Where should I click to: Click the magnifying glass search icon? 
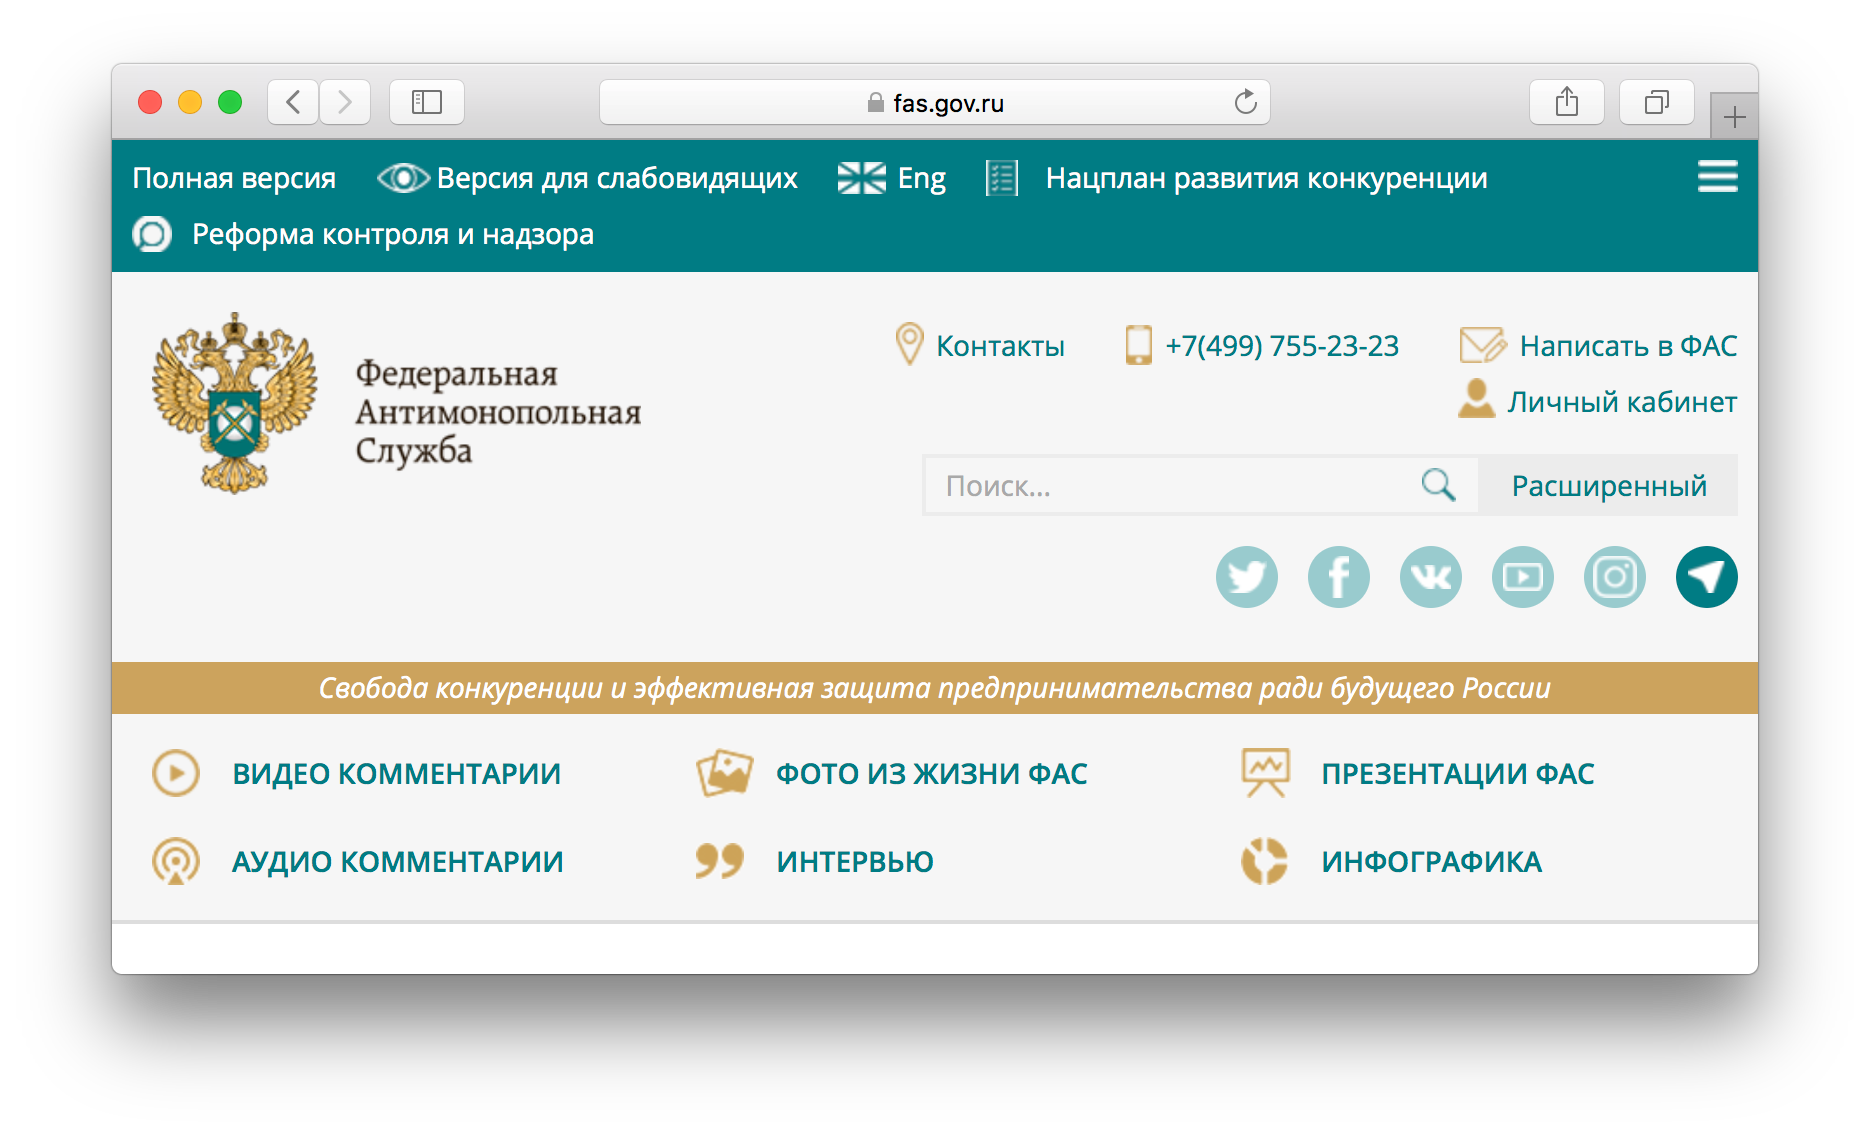click(1438, 486)
